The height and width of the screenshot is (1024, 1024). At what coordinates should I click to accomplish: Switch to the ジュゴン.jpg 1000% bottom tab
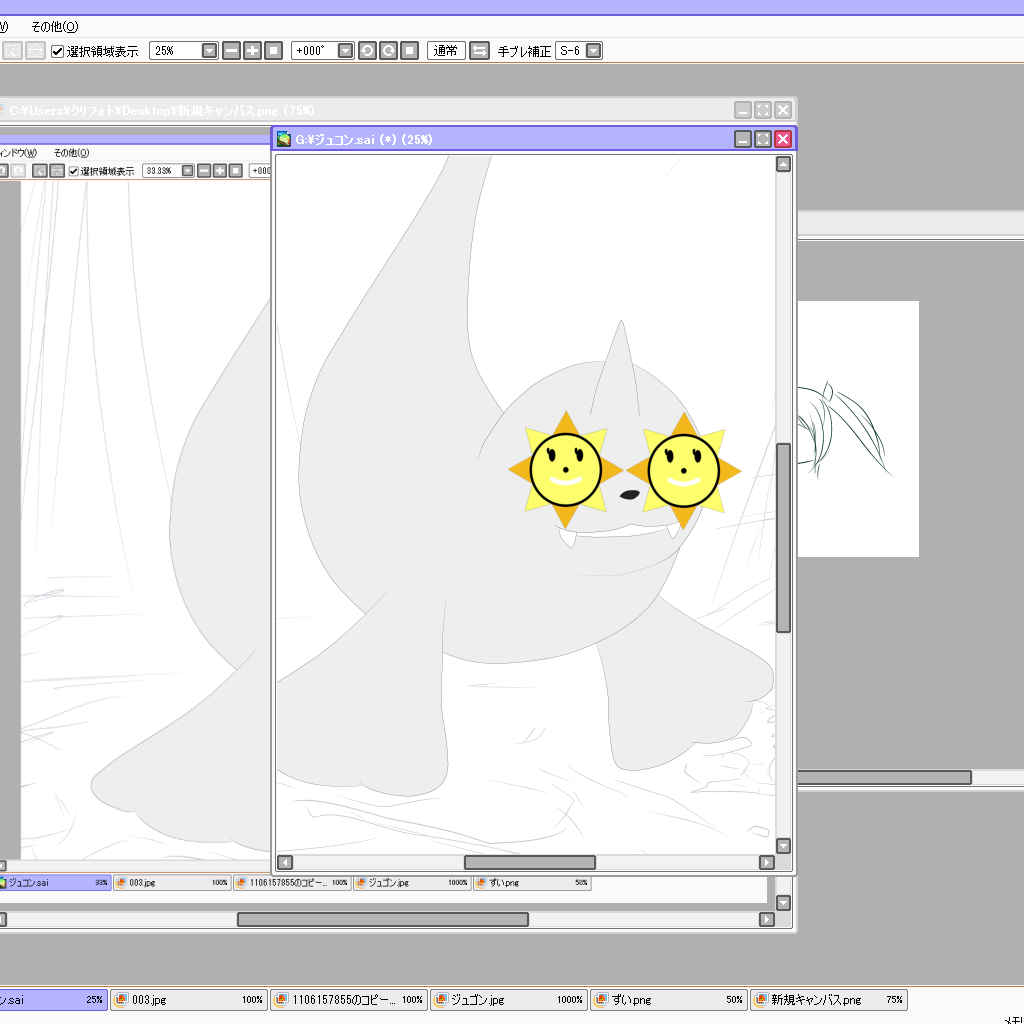pos(509,1000)
